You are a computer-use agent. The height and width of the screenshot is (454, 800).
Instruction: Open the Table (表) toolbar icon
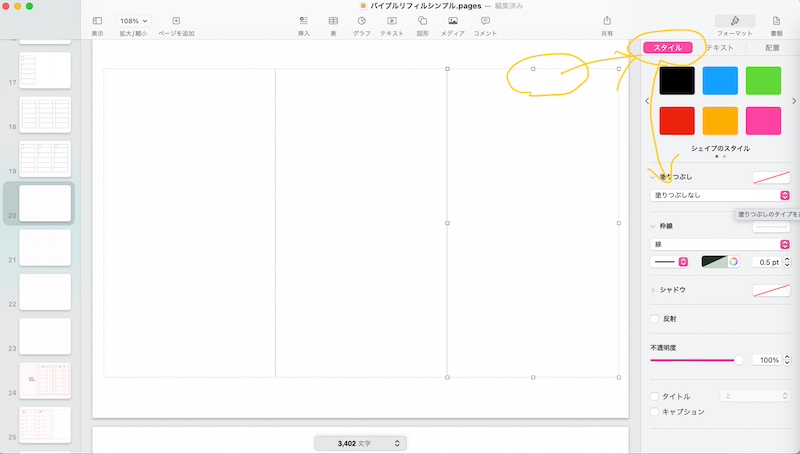pos(333,21)
